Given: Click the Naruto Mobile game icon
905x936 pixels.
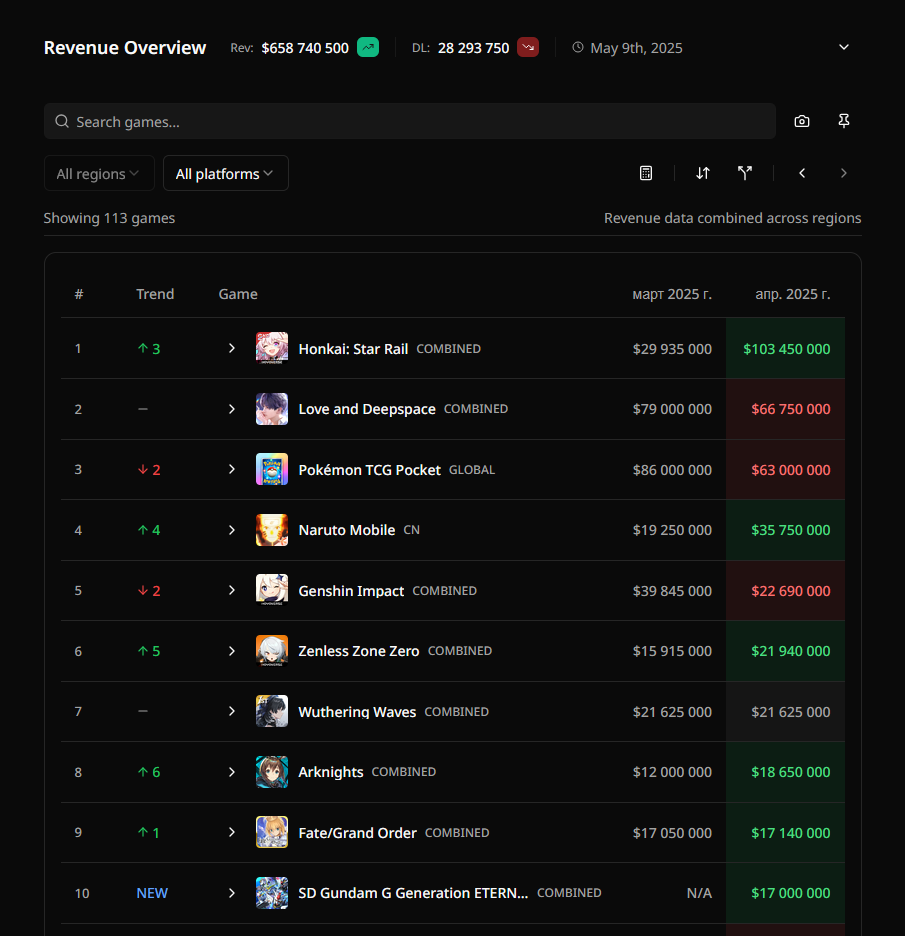Looking at the screenshot, I should pos(272,530).
